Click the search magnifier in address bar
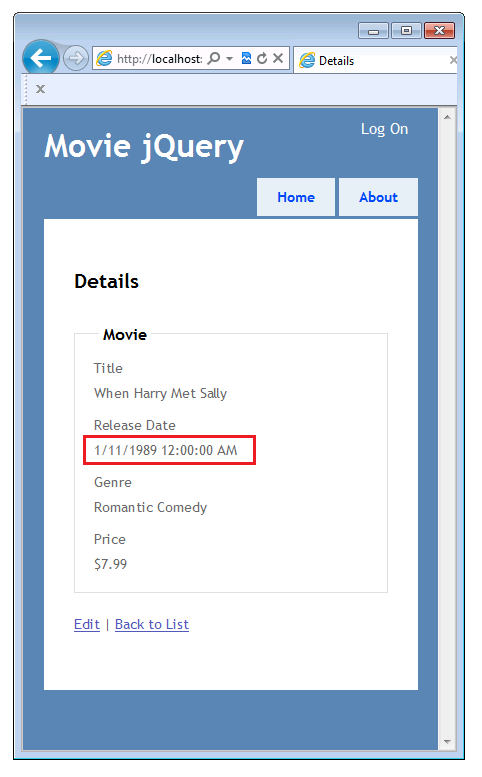Image resolution: width=482 pixels, height=777 pixels. coord(214,58)
